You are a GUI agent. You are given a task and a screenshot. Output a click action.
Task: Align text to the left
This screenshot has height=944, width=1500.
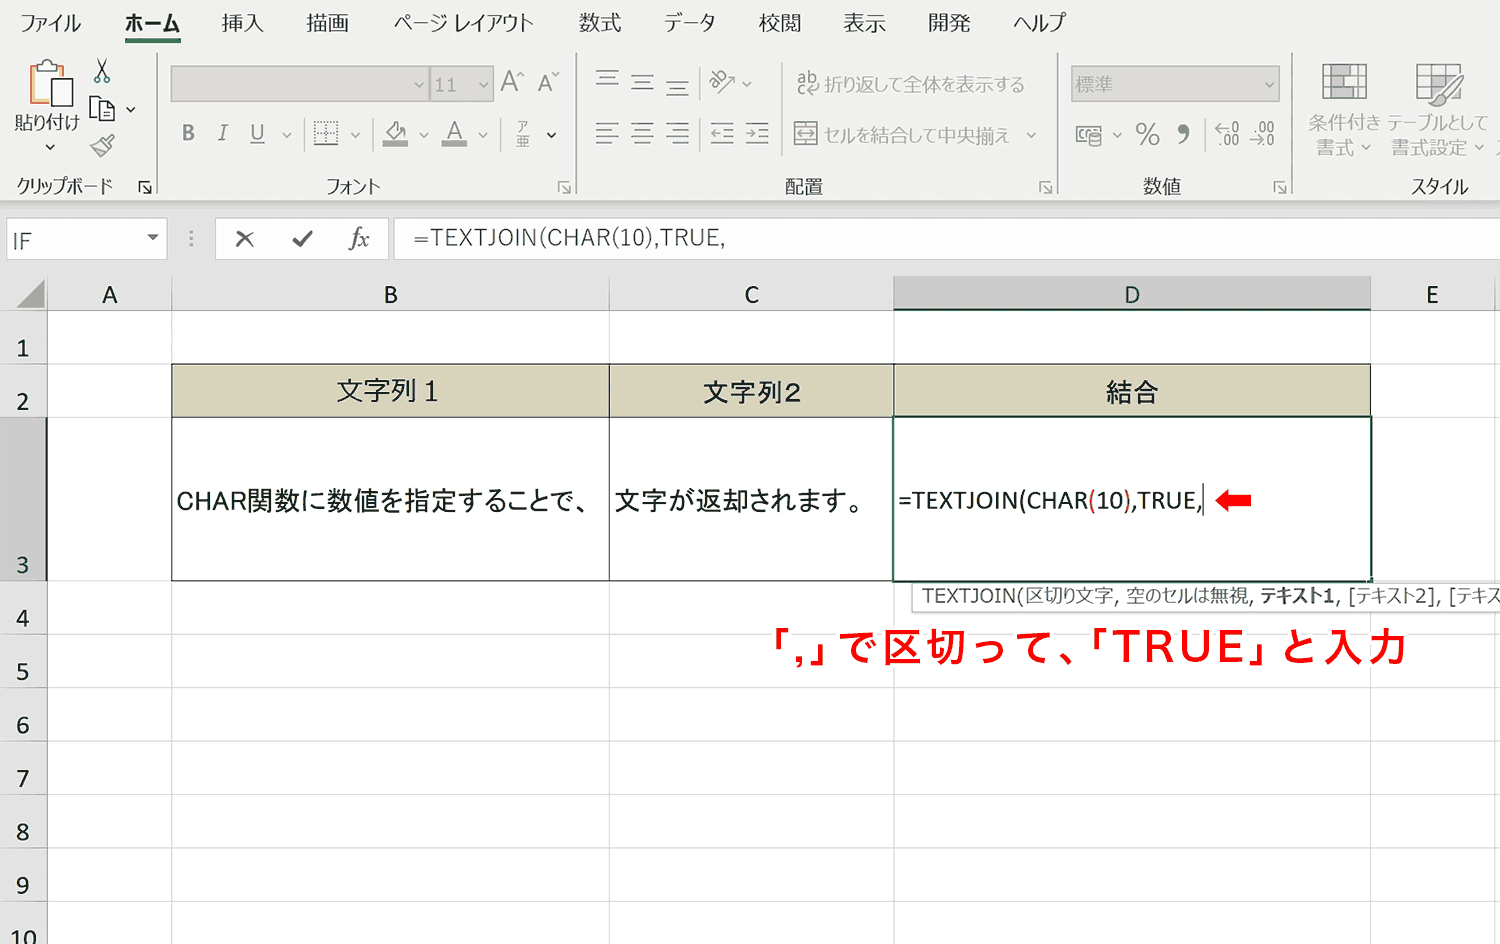coord(607,134)
